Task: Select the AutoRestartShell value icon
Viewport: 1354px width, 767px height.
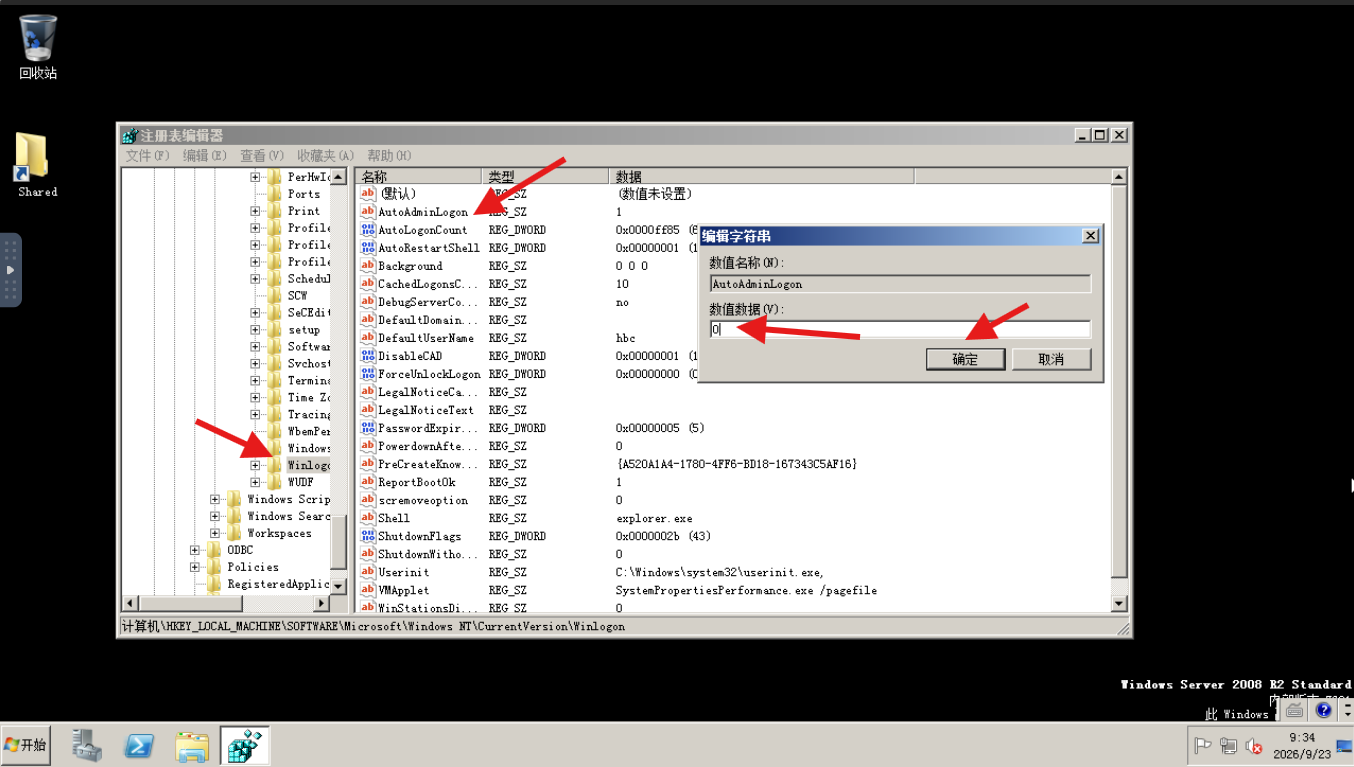Action: click(368, 248)
